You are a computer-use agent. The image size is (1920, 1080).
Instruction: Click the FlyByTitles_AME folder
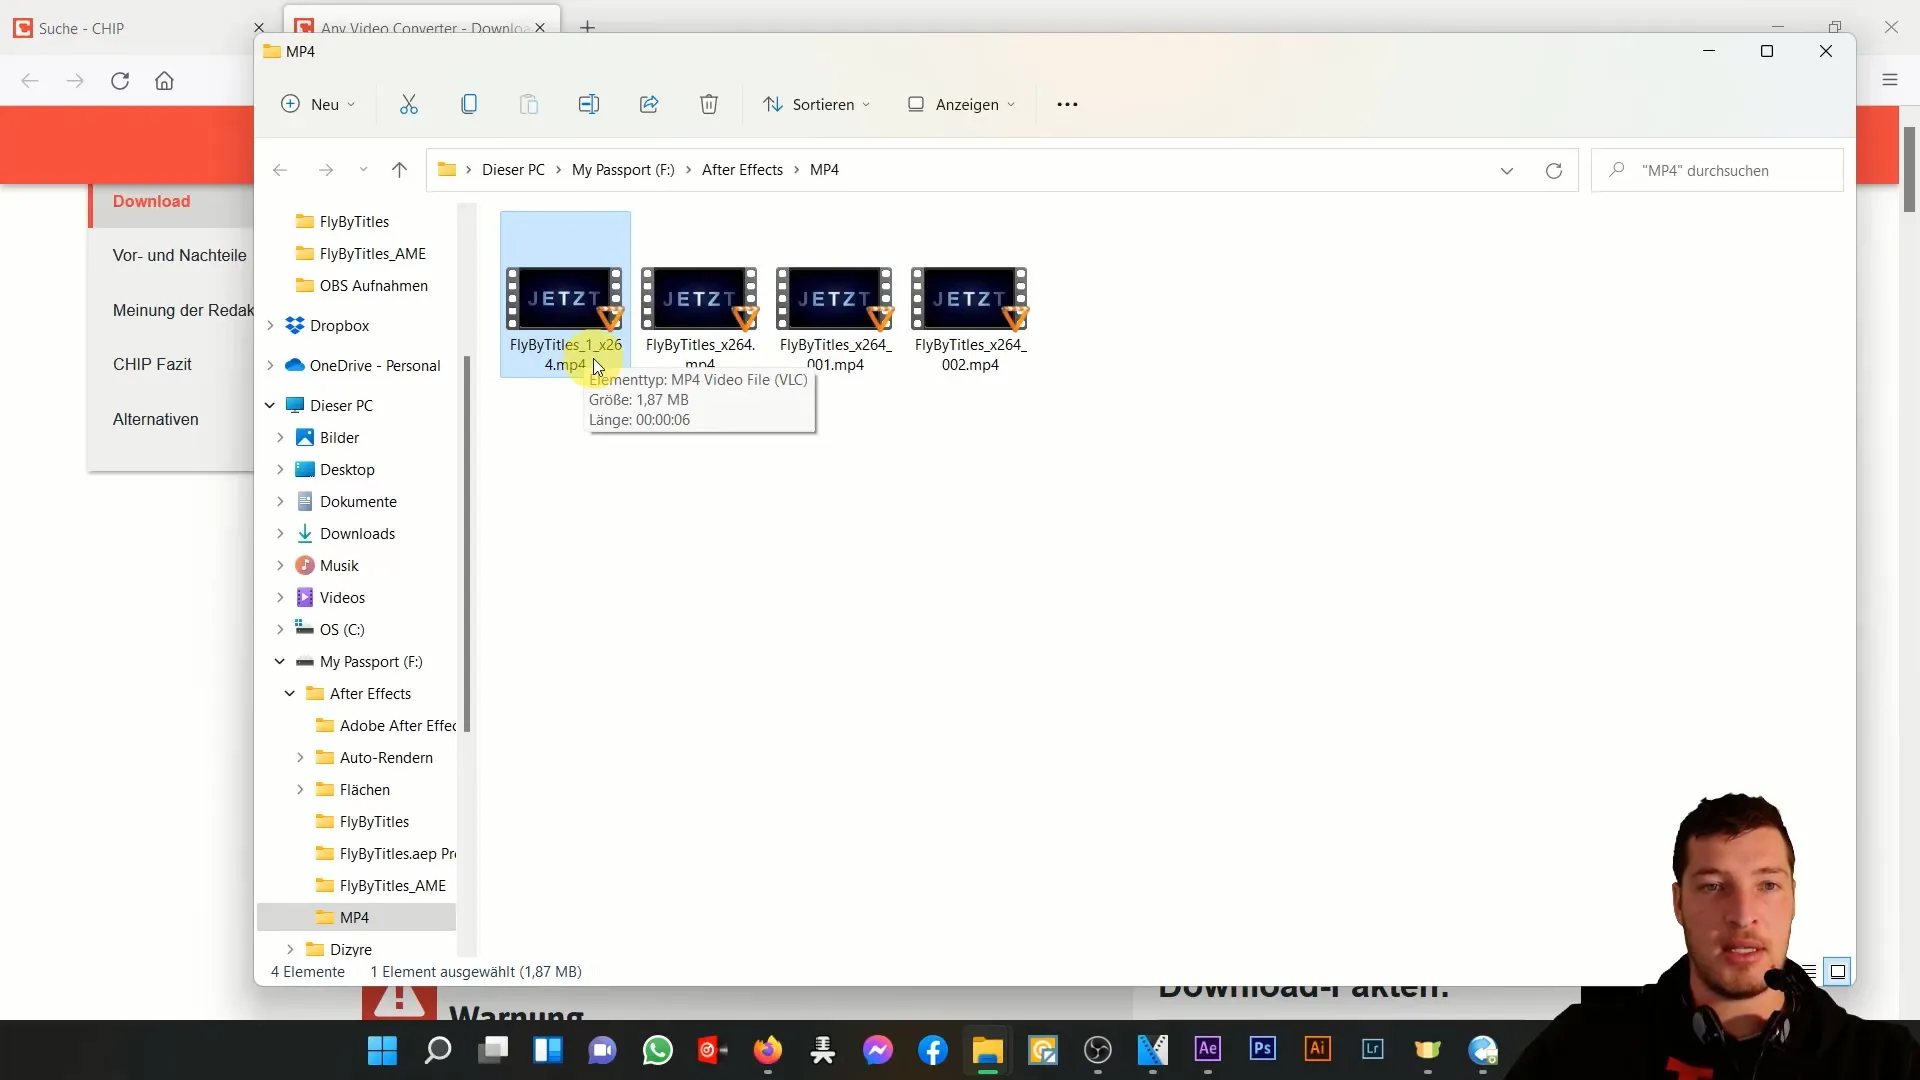[371, 252]
